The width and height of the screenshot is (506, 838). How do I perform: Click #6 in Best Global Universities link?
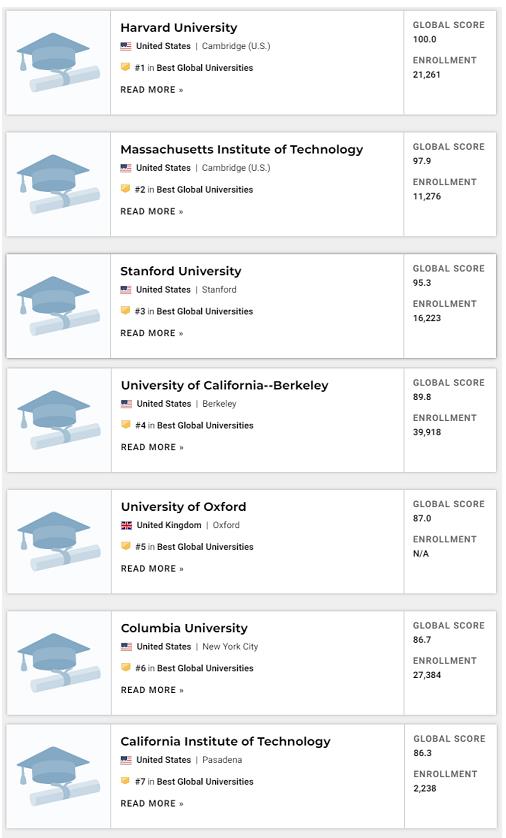coord(194,668)
